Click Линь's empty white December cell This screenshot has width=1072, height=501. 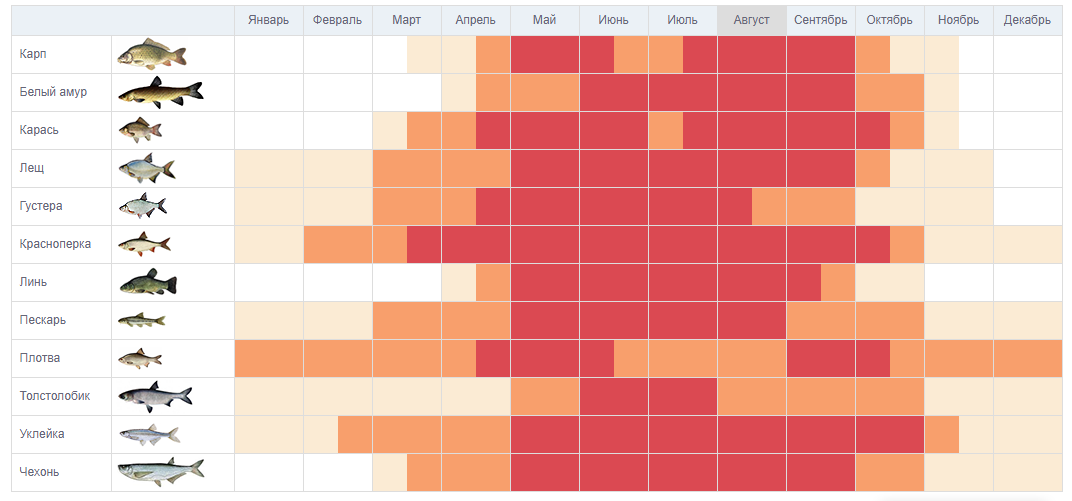pos(1027,282)
